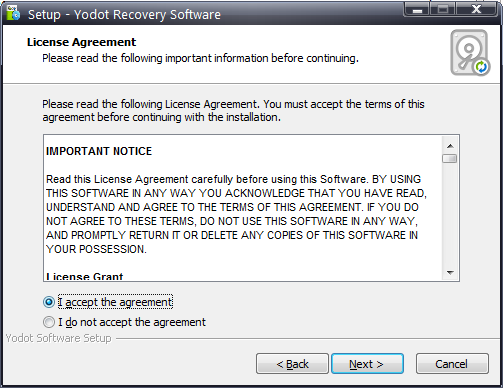Click the license scrollbar thumb
The width and height of the screenshot is (503, 388).
[x=450, y=158]
